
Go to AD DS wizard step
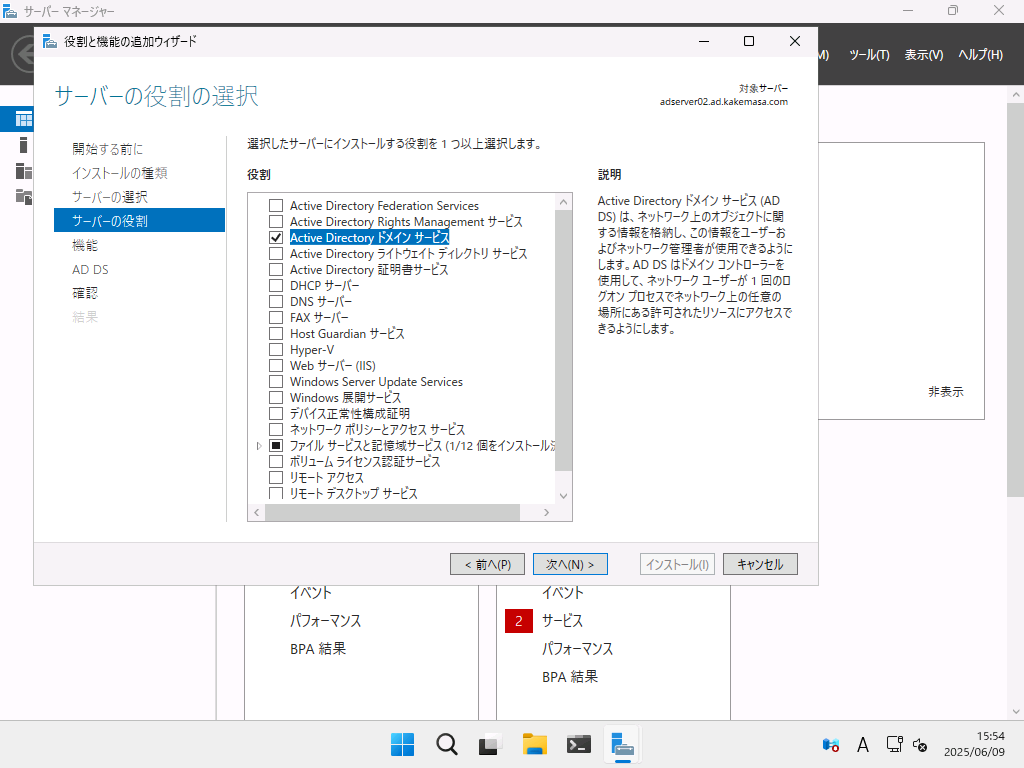(90, 269)
